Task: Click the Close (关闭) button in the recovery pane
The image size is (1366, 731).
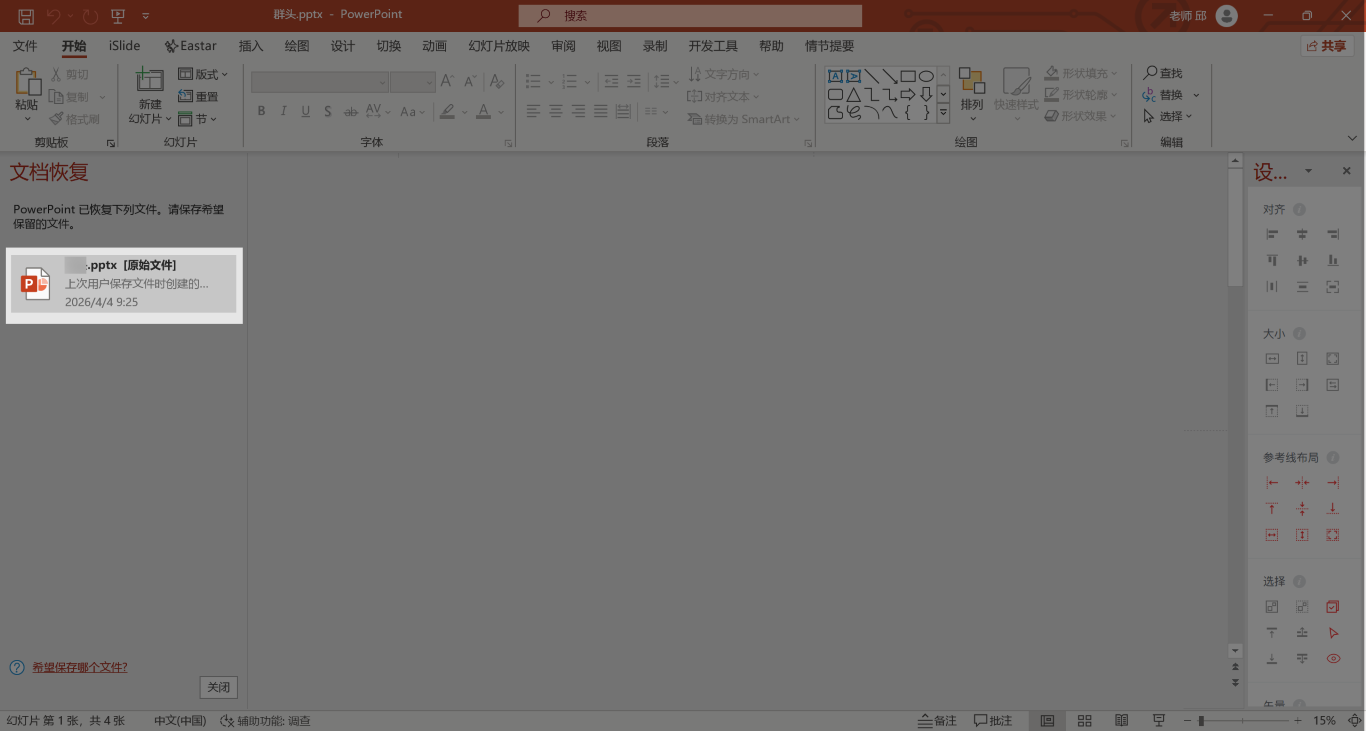Action: (219, 687)
